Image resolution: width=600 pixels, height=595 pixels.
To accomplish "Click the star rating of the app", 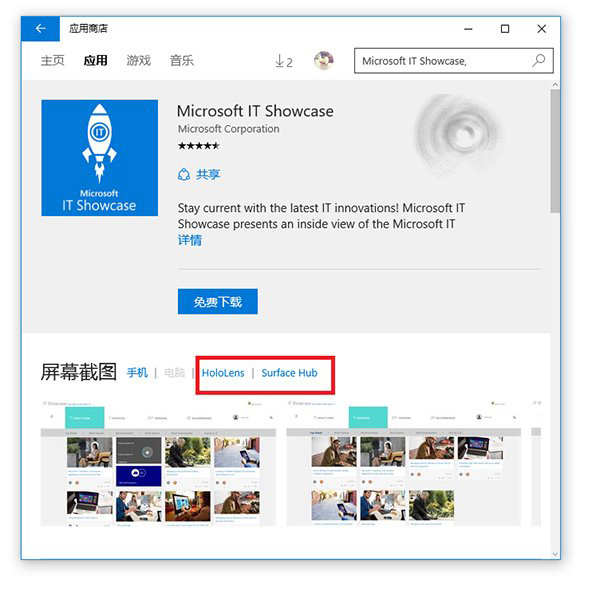I will coord(199,146).
